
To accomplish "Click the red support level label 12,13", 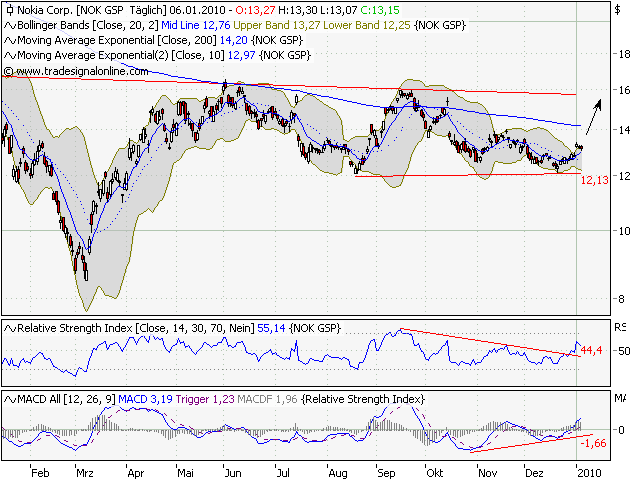I will click(594, 180).
